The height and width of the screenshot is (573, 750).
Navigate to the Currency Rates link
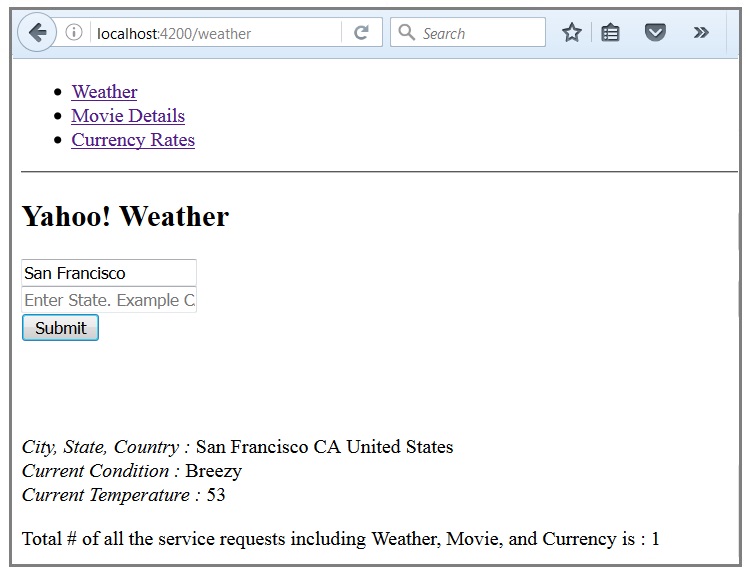tap(133, 140)
